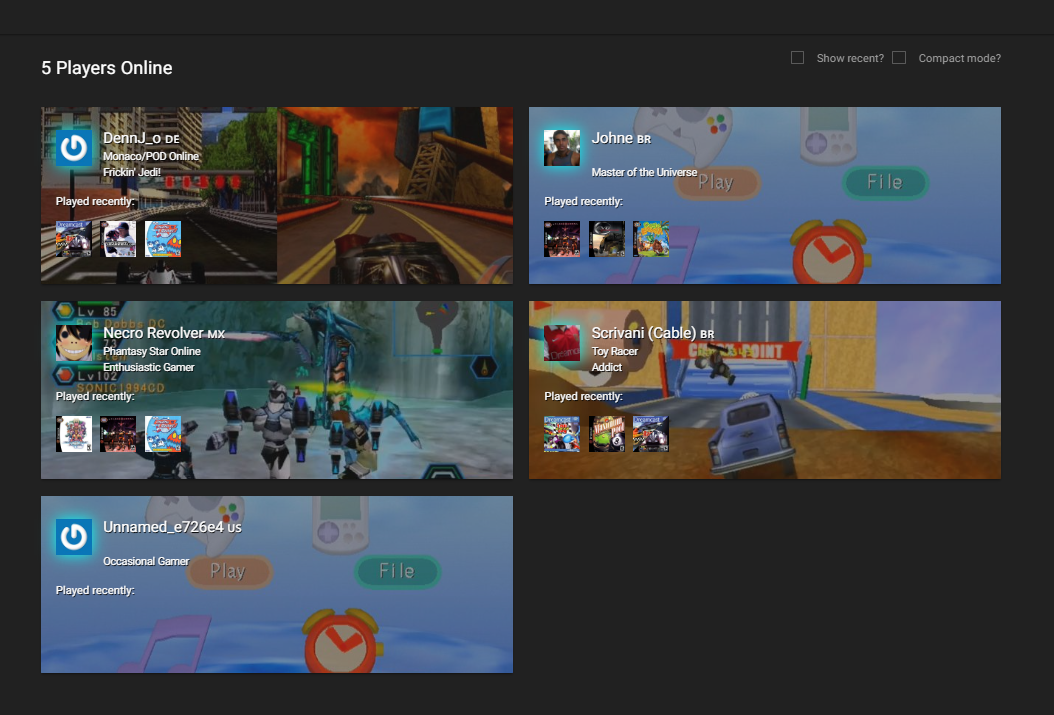
Task: Click the power avatar on the Unnamed_e726e4 card
Action: point(73,537)
